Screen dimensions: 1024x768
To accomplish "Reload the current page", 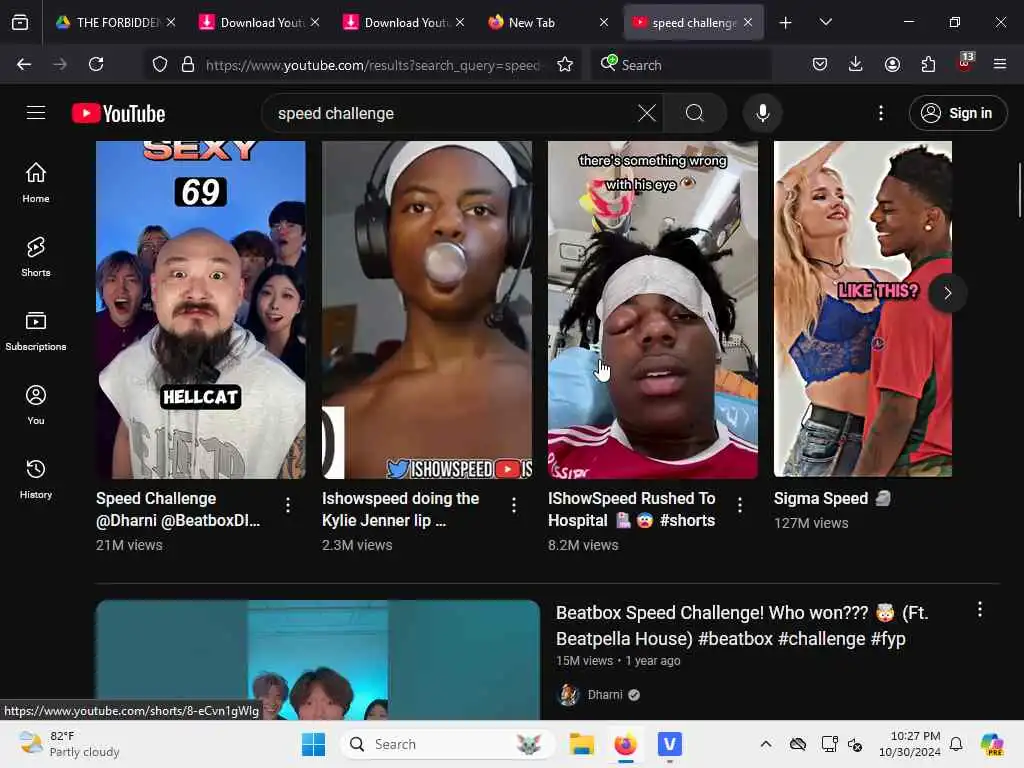I will tap(96, 64).
